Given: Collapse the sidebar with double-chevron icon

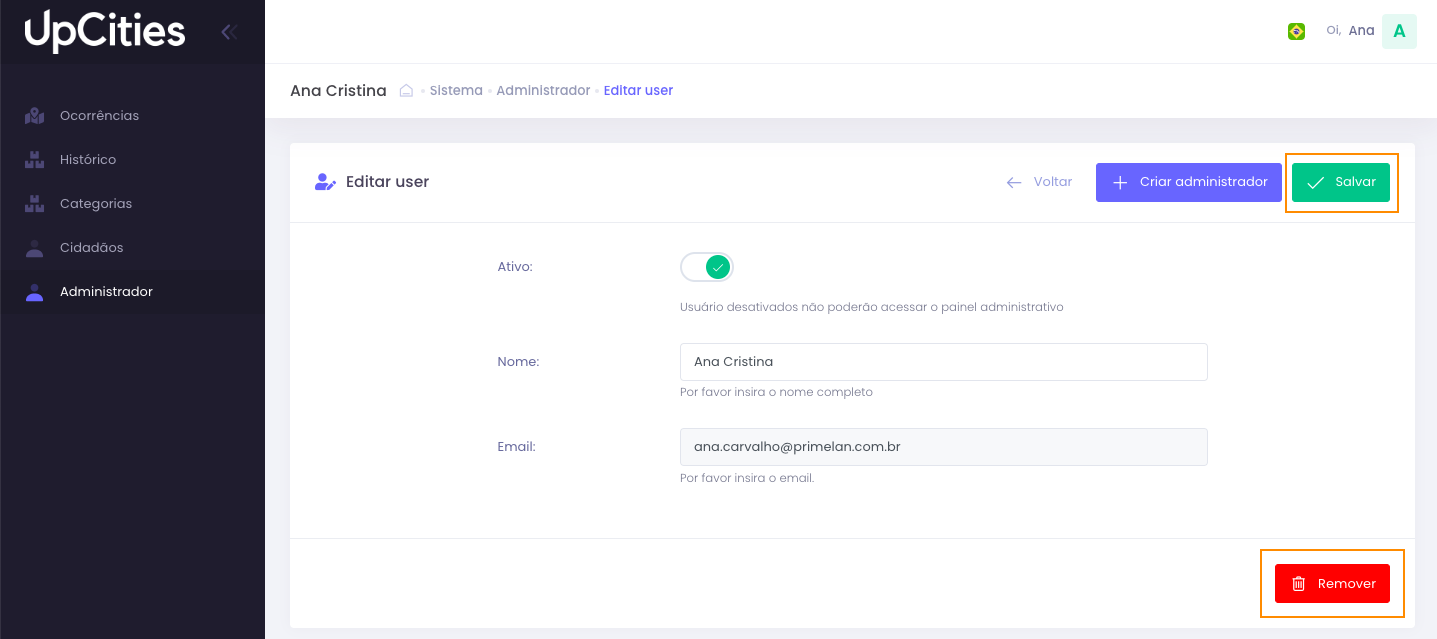Looking at the screenshot, I should (229, 32).
